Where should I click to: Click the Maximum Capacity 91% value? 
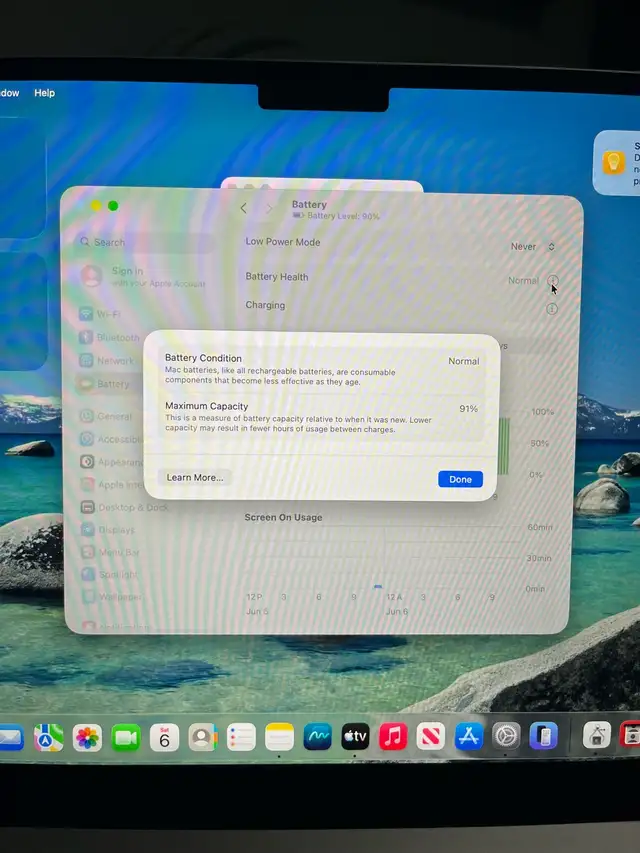469,409
